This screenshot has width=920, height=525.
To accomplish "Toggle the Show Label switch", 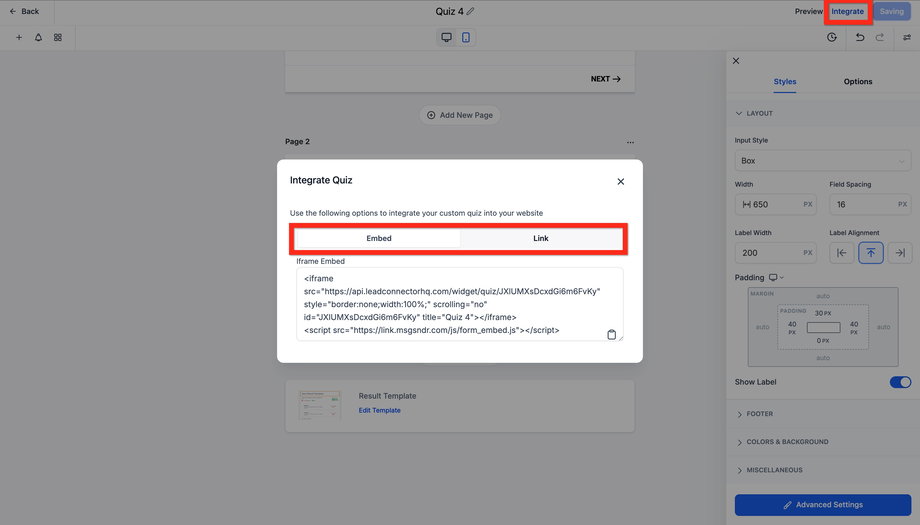I will (x=900, y=382).
